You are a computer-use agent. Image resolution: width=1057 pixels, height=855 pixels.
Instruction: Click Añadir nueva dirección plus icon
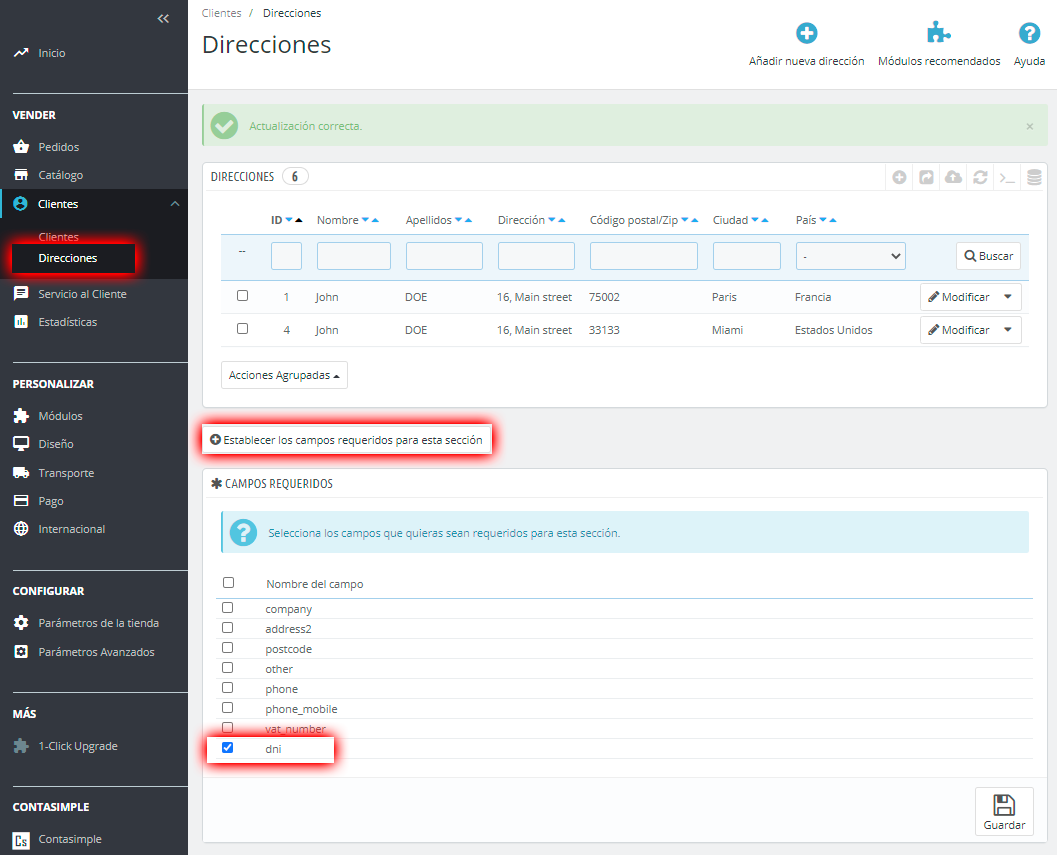tap(806, 32)
